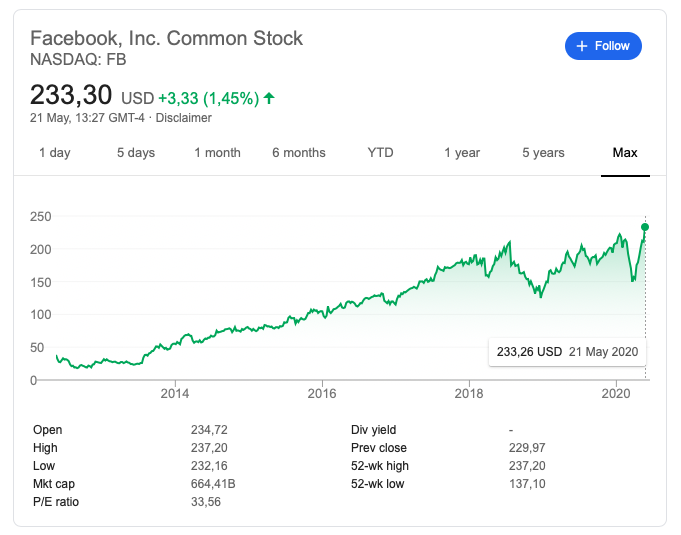Click the 2014 label on chart axis
Image resolution: width=681 pixels, height=535 pixels.
(x=175, y=393)
